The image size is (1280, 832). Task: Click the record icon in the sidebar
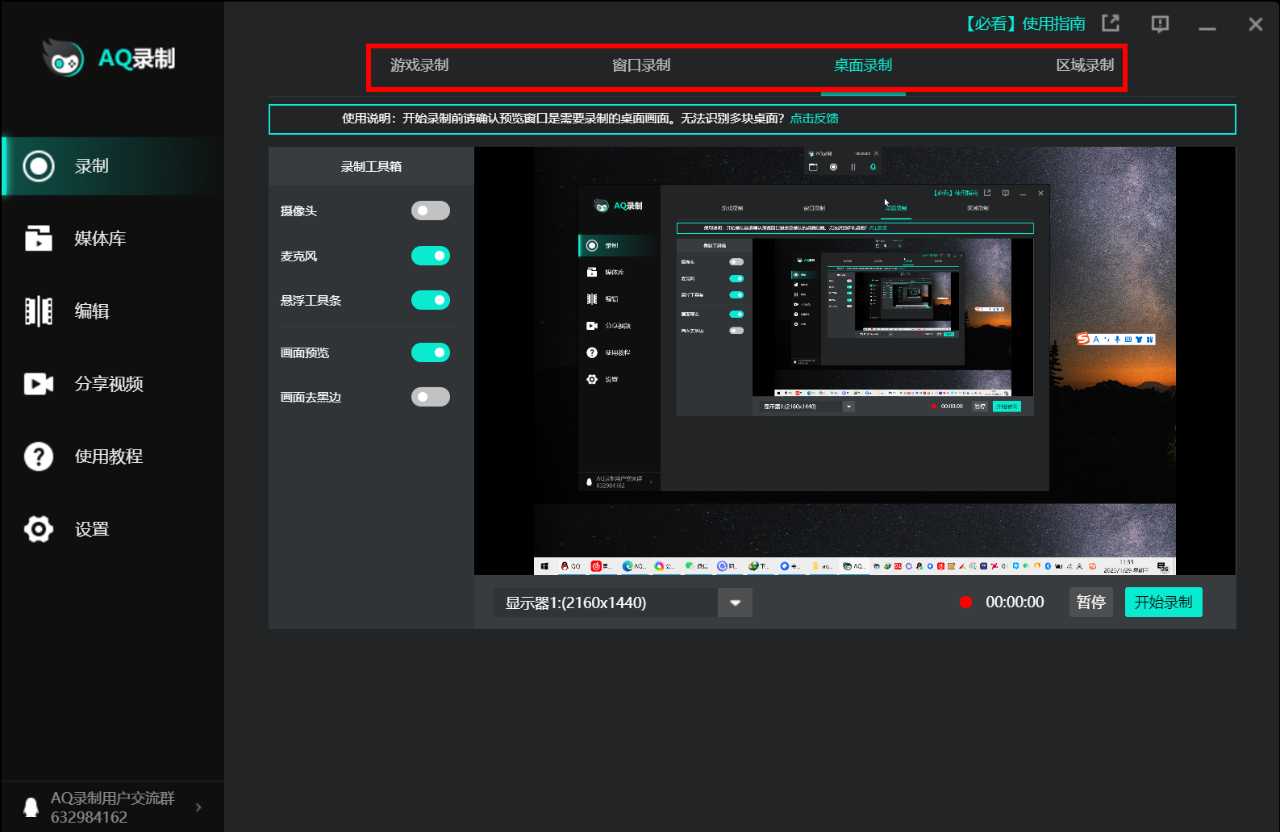coord(39,166)
